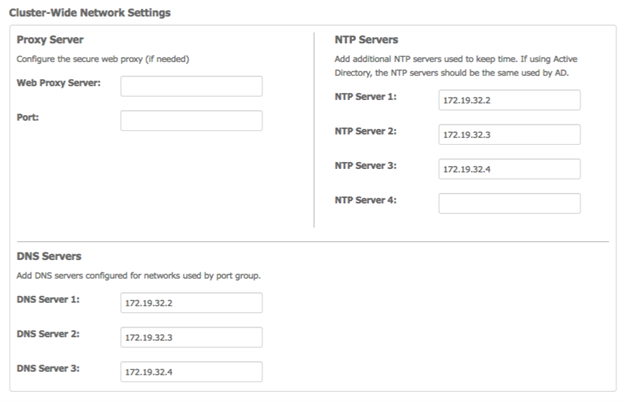Select the NTP Server 1 field

click(x=509, y=100)
